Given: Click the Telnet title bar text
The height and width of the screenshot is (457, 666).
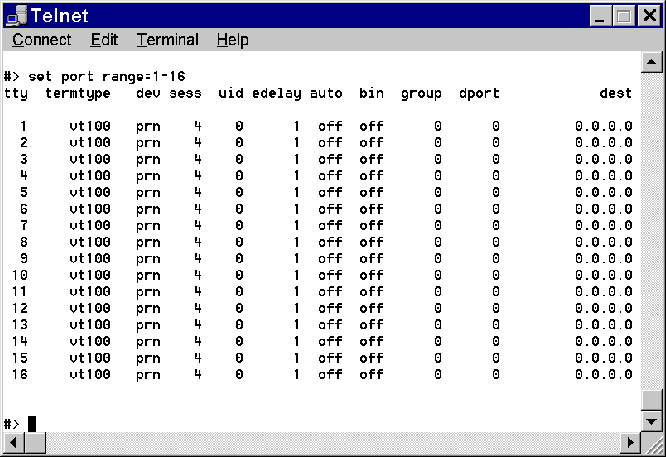Looking at the screenshot, I should coord(59,16).
